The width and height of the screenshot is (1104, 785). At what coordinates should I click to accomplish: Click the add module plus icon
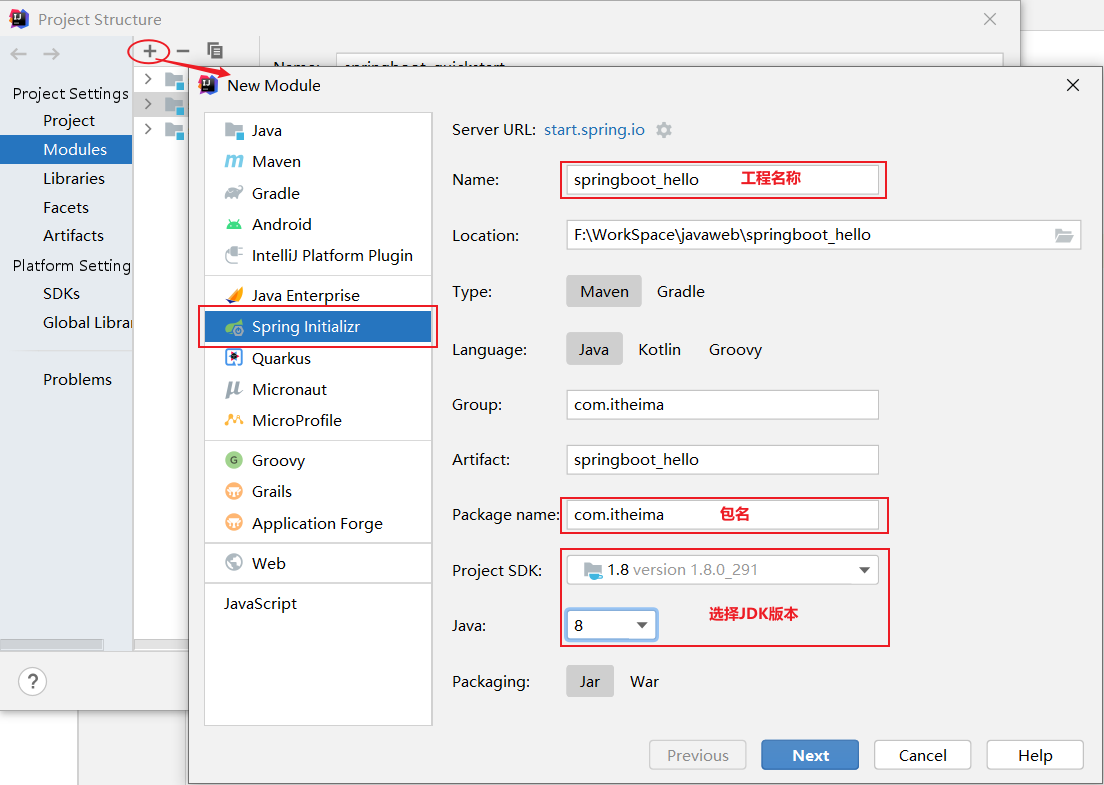coord(149,51)
